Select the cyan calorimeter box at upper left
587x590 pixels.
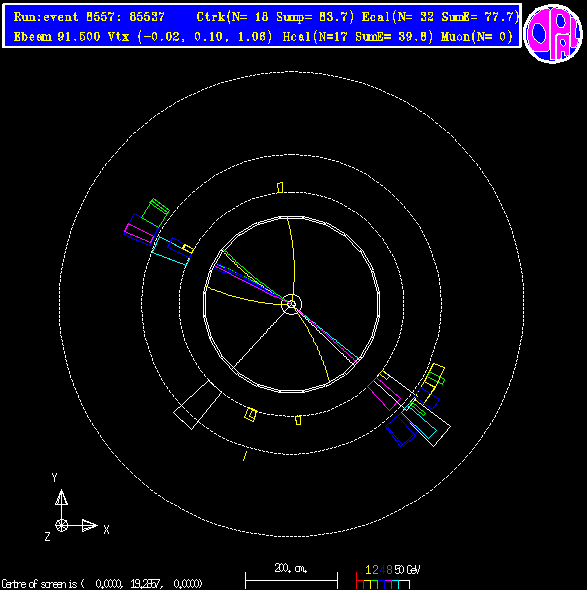(171, 251)
